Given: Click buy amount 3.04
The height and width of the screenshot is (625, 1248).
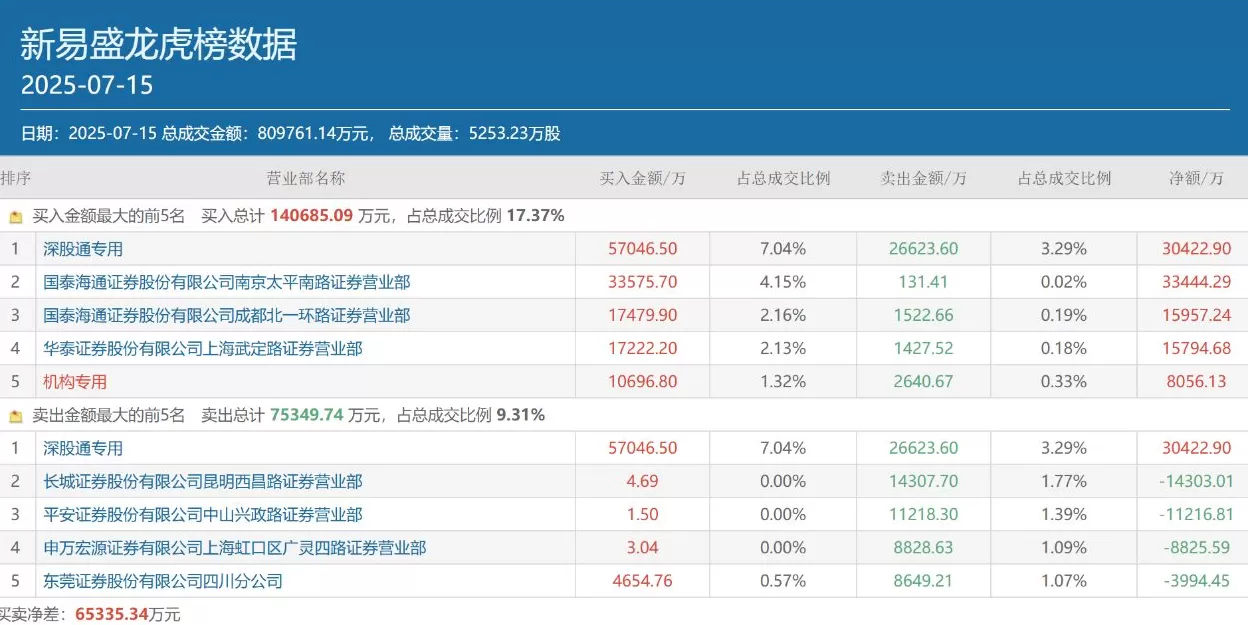Looking at the screenshot, I should click(643, 547).
